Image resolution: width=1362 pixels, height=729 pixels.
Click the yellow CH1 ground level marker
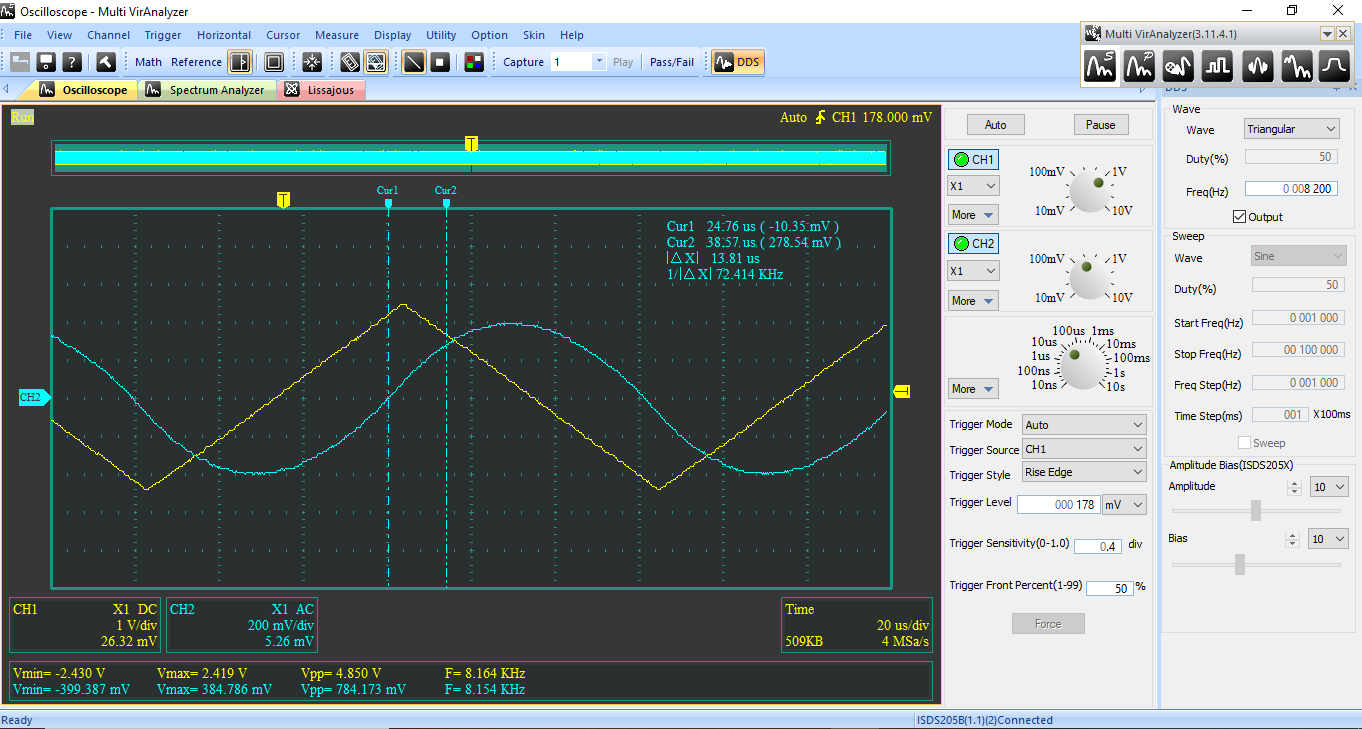(x=901, y=391)
